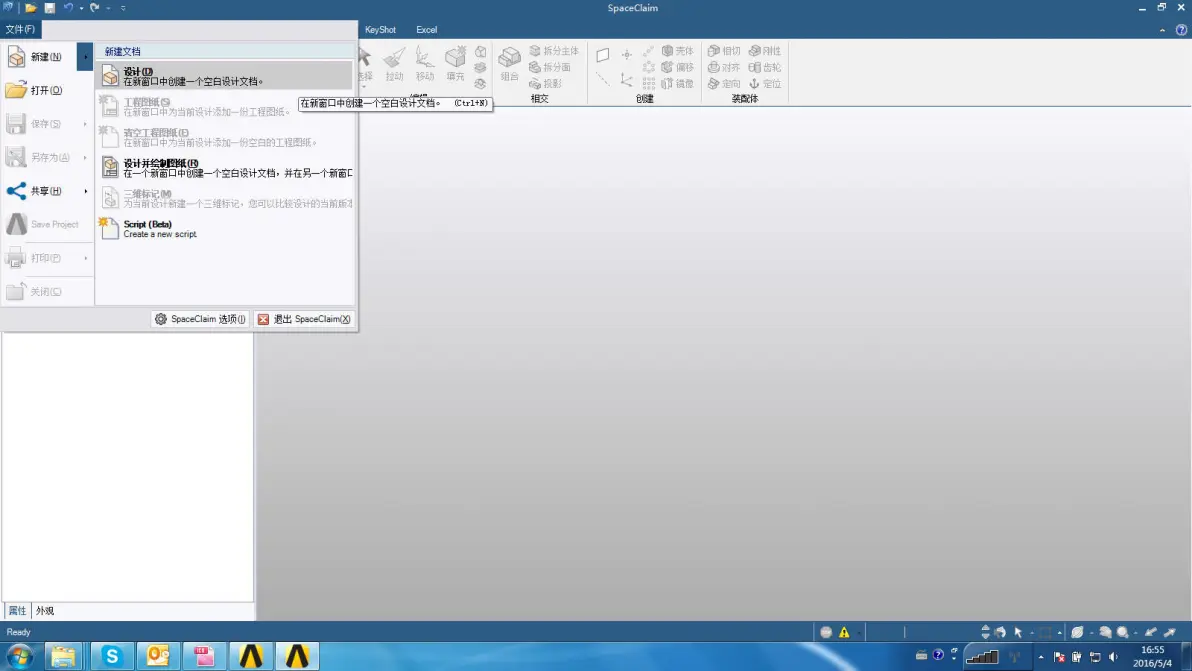Select the 设计 new blank design document

click(x=226, y=76)
